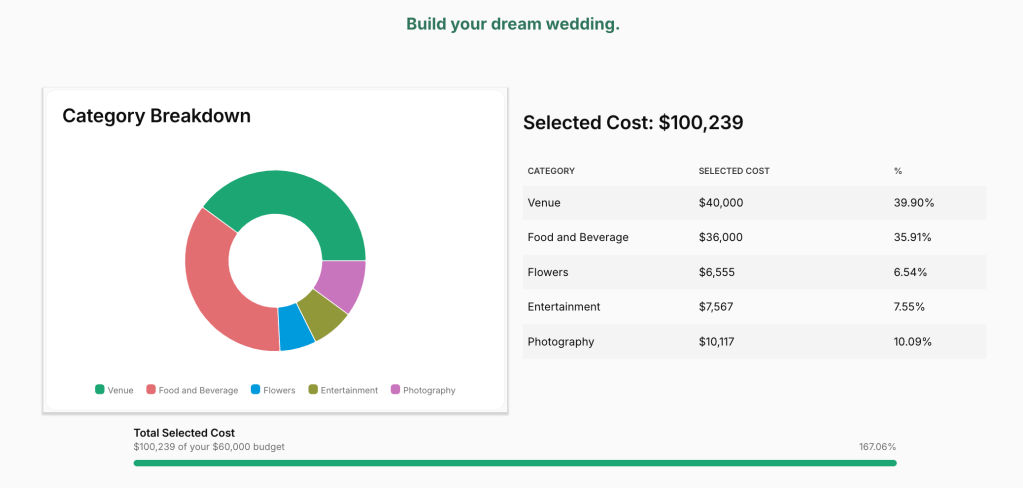
Task: Click the Category Breakdown heading
Action: [x=156, y=116]
